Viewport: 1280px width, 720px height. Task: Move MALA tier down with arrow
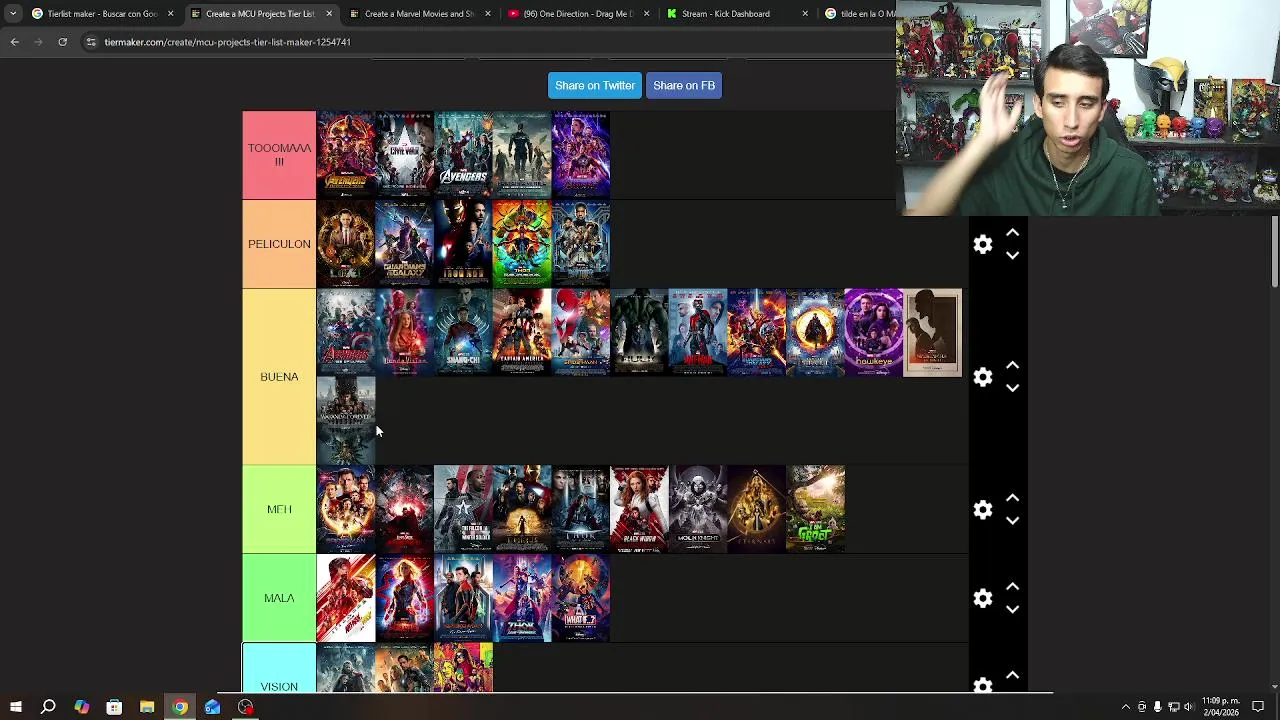(1012, 610)
